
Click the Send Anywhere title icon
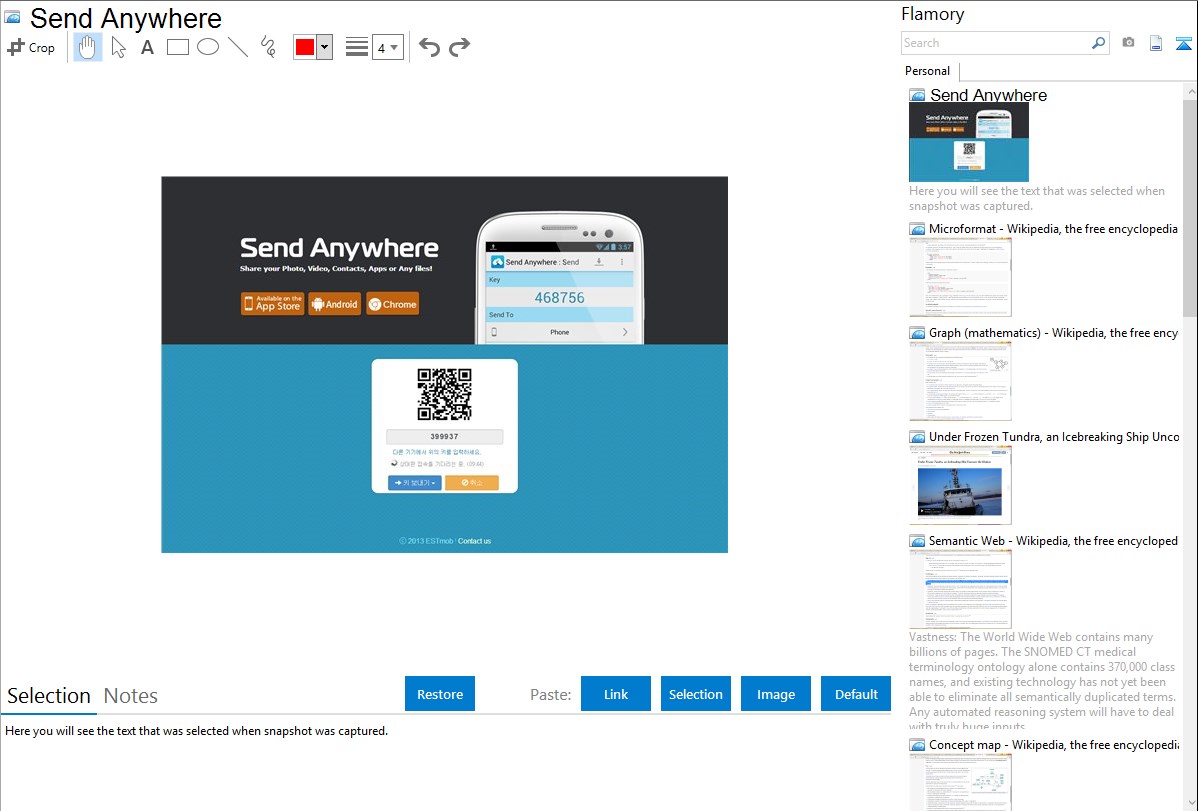(12, 17)
